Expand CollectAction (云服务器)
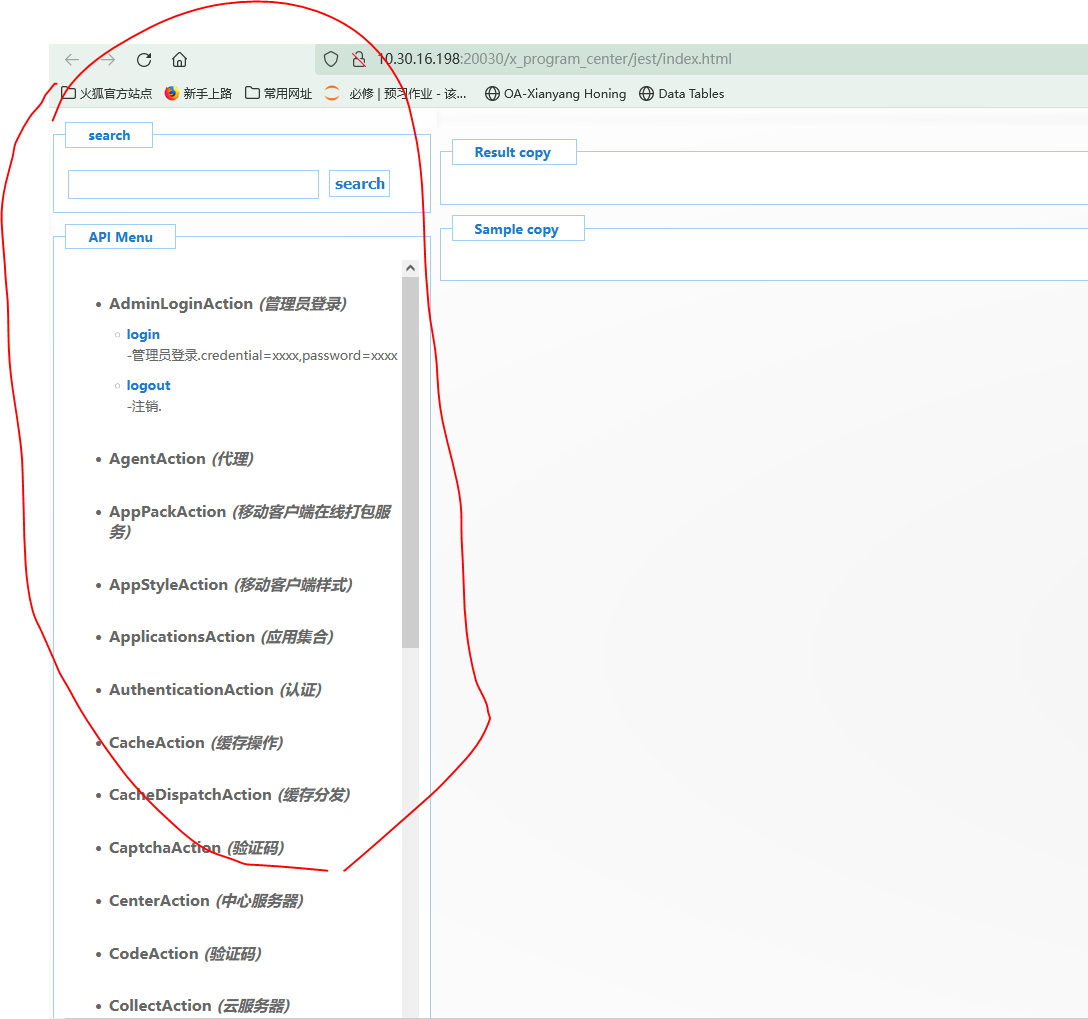This screenshot has width=1088, height=1019. tap(200, 1006)
